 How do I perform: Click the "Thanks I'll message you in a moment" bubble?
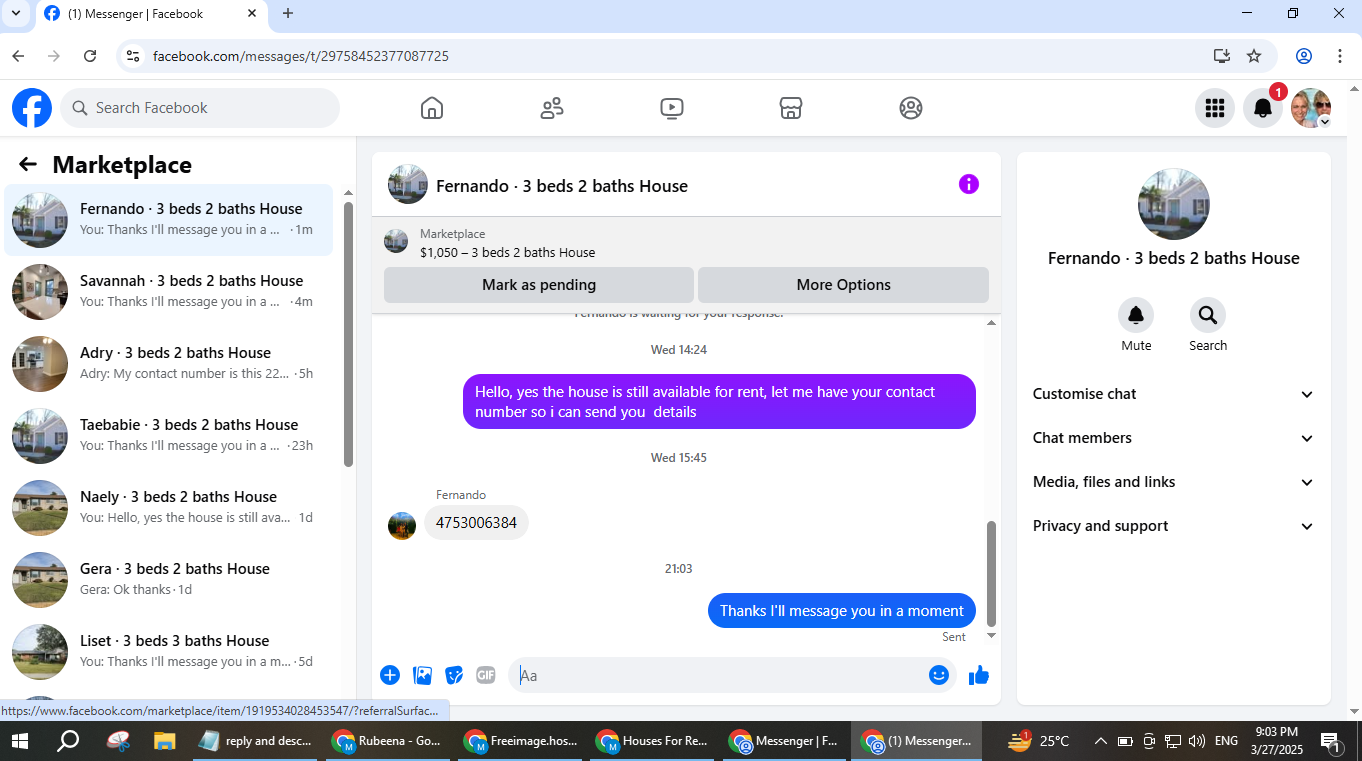click(842, 611)
